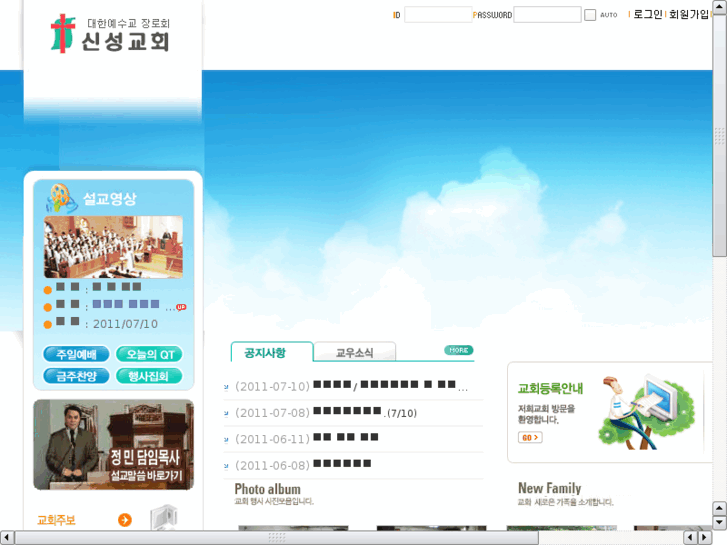Click the bullet arrow icon before 2011-06-08
727x545 pixels.
[x=226, y=466]
